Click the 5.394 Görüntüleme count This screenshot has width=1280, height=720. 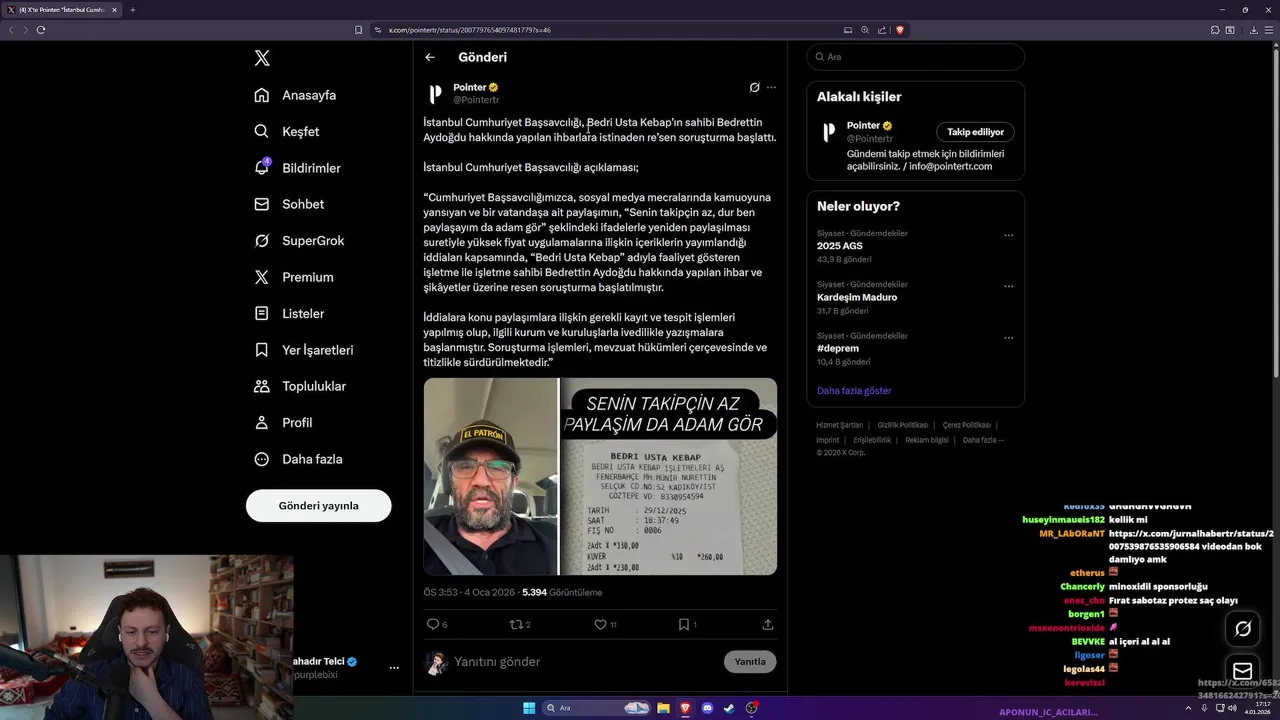562,593
